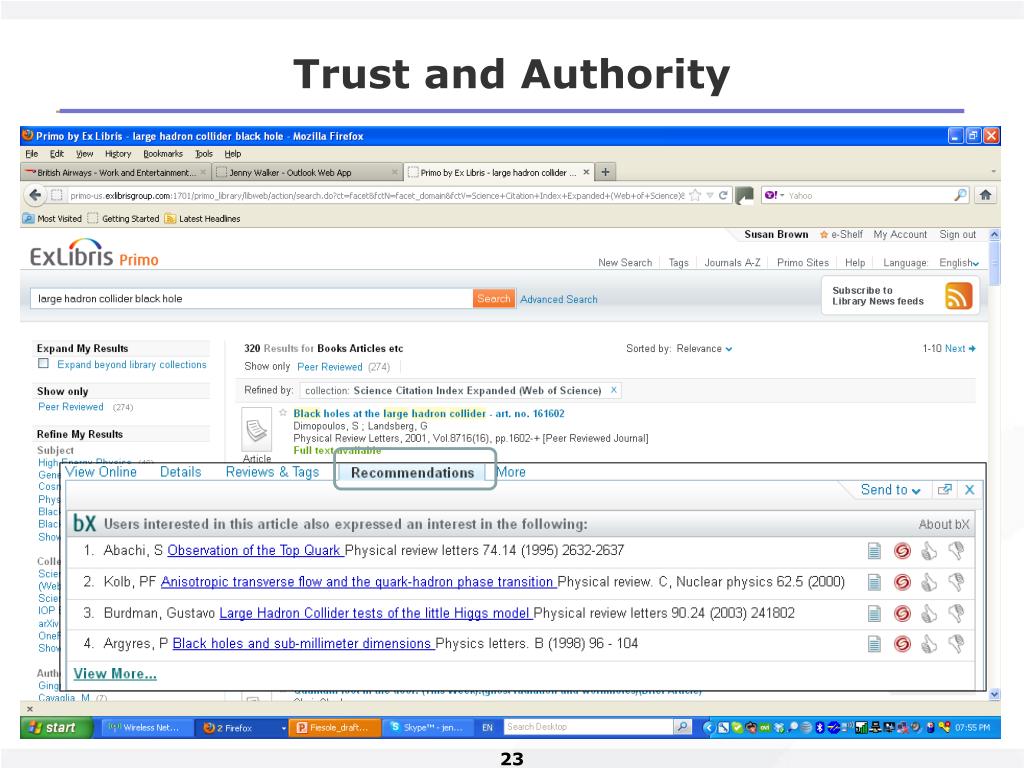Select the Details tab
This screenshot has width=1024, height=768.
point(180,472)
